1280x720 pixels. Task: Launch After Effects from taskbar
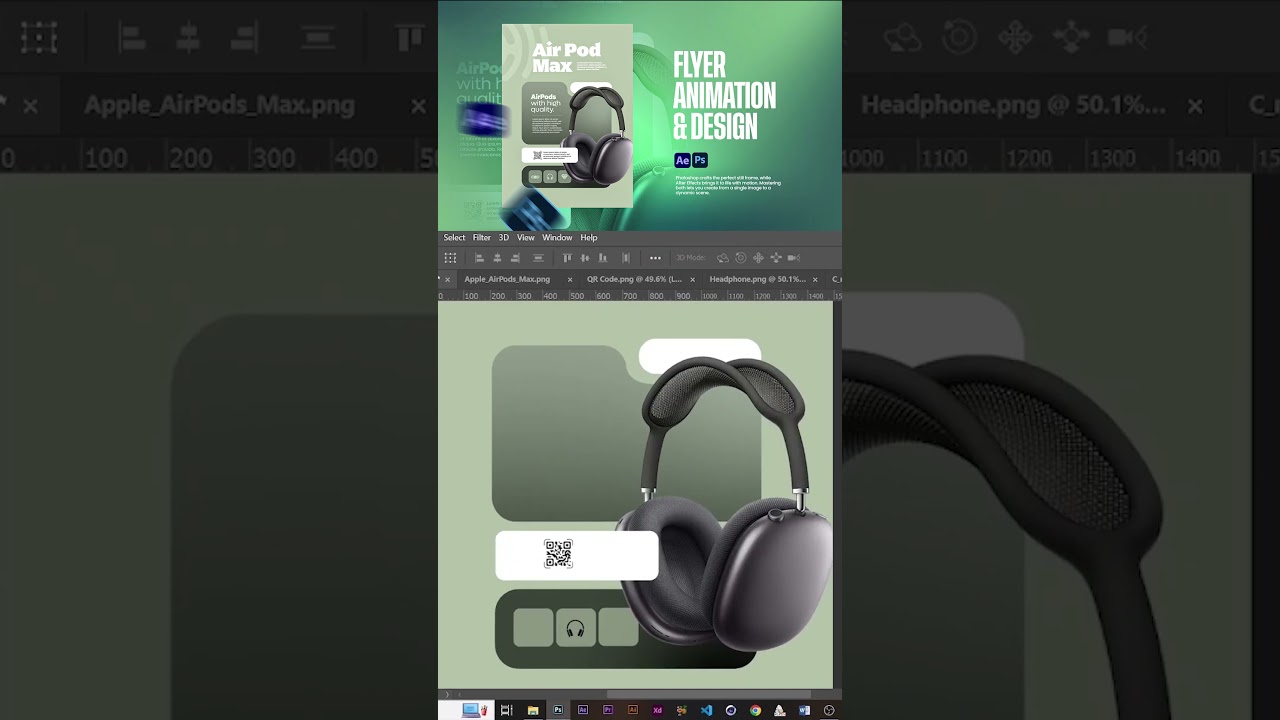(x=583, y=710)
